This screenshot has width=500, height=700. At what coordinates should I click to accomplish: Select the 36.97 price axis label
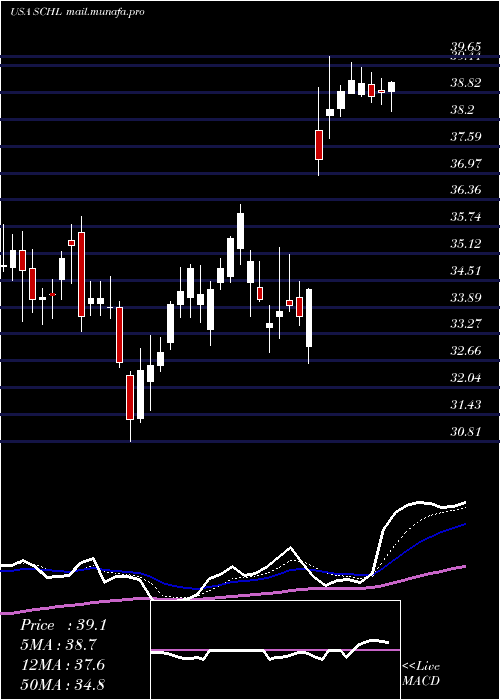[x=466, y=163]
